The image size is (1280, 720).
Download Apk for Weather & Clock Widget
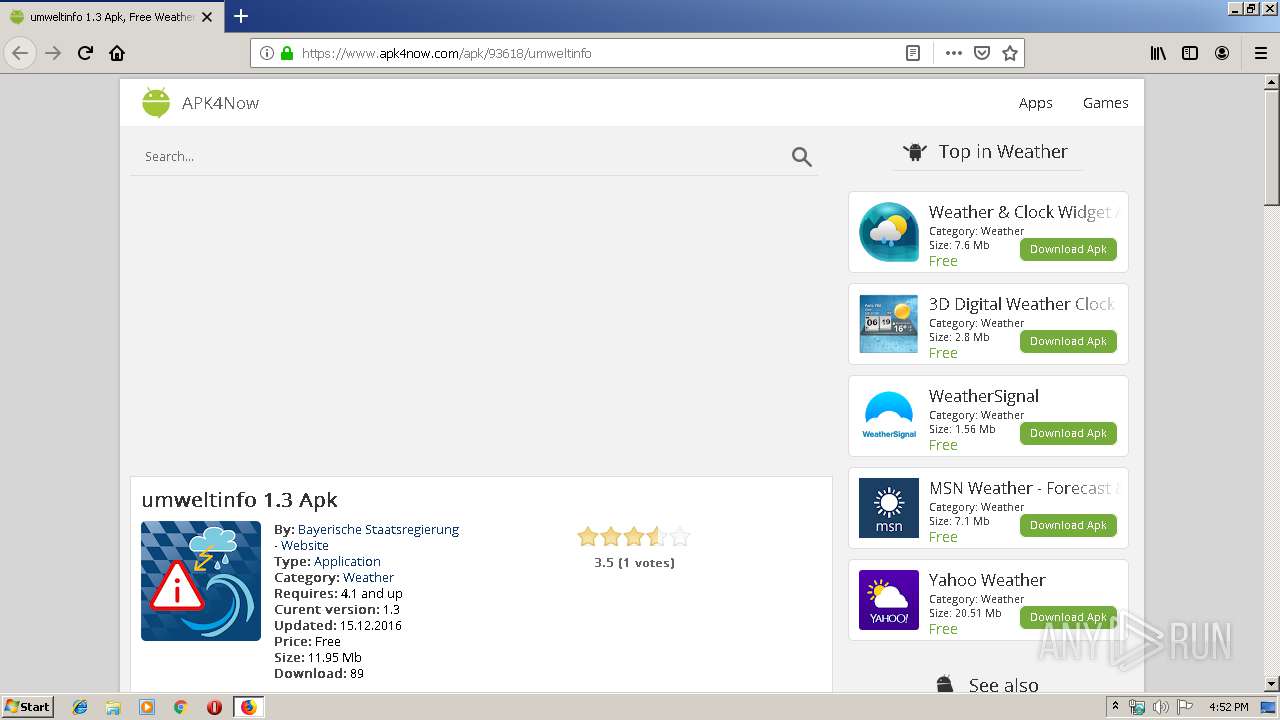point(1068,249)
